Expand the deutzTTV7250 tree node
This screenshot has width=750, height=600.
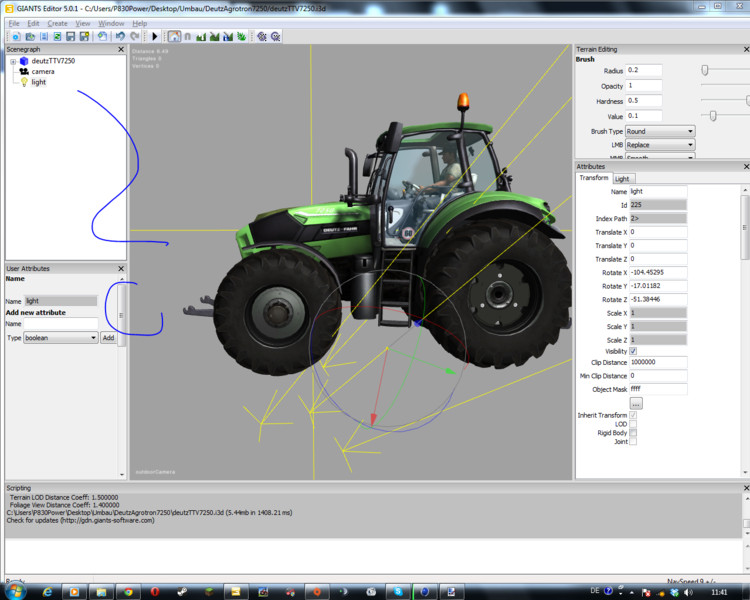(x=13, y=61)
